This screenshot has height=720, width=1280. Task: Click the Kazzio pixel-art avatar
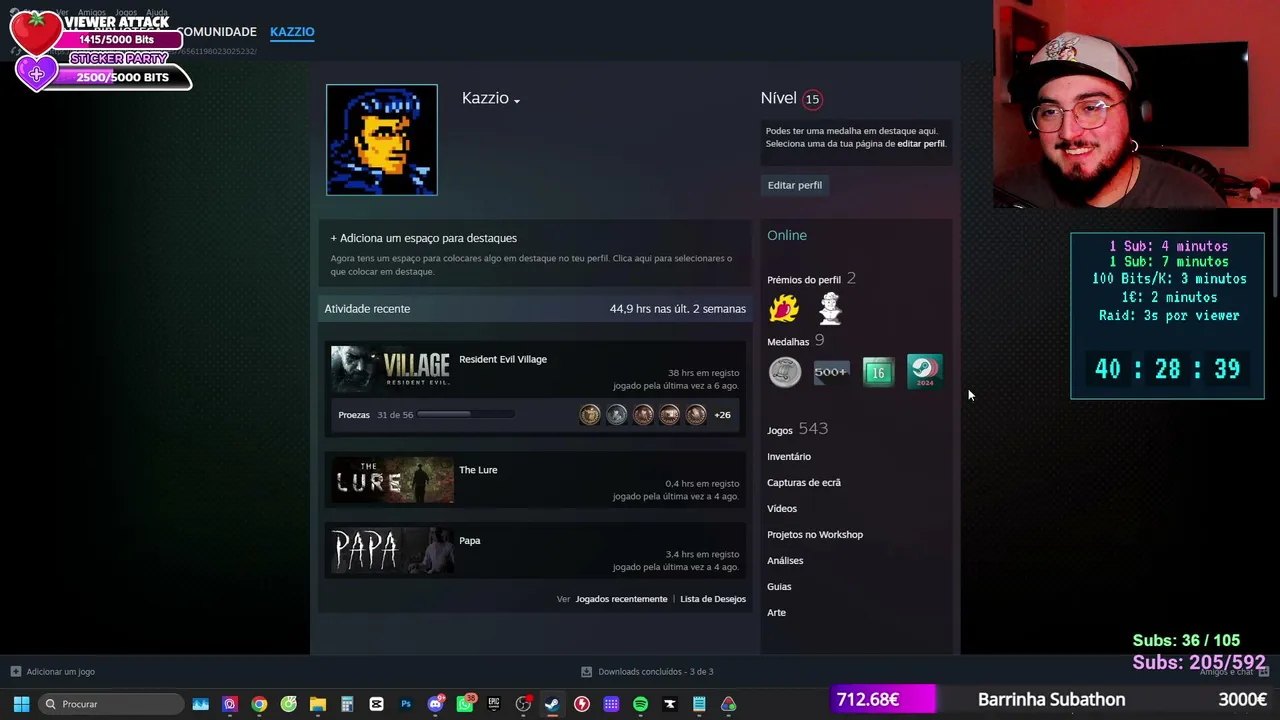pyautogui.click(x=382, y=140)
